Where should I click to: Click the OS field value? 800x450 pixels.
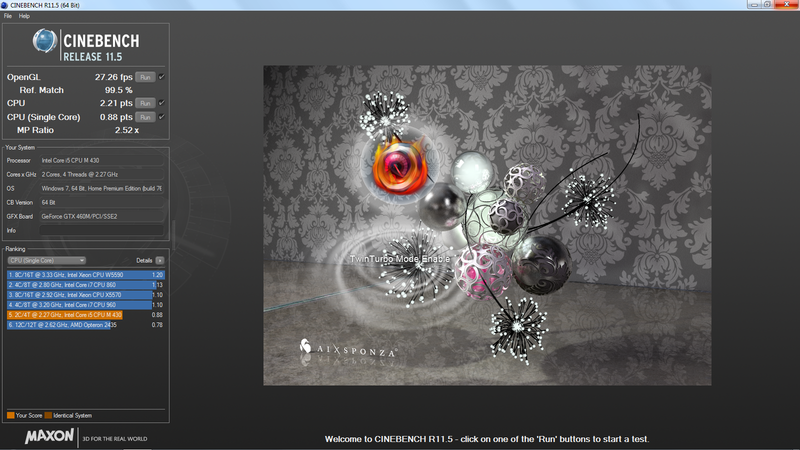[x=102, y=188]
